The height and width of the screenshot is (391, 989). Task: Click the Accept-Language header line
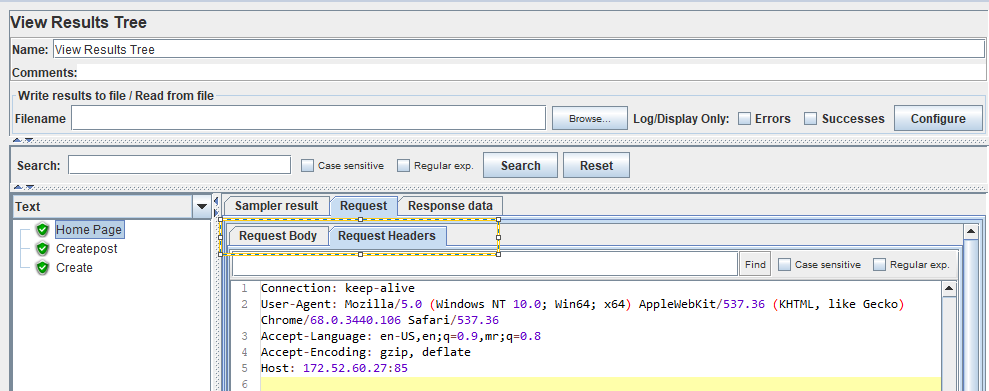pyautogui.click(x=401, y=336)
